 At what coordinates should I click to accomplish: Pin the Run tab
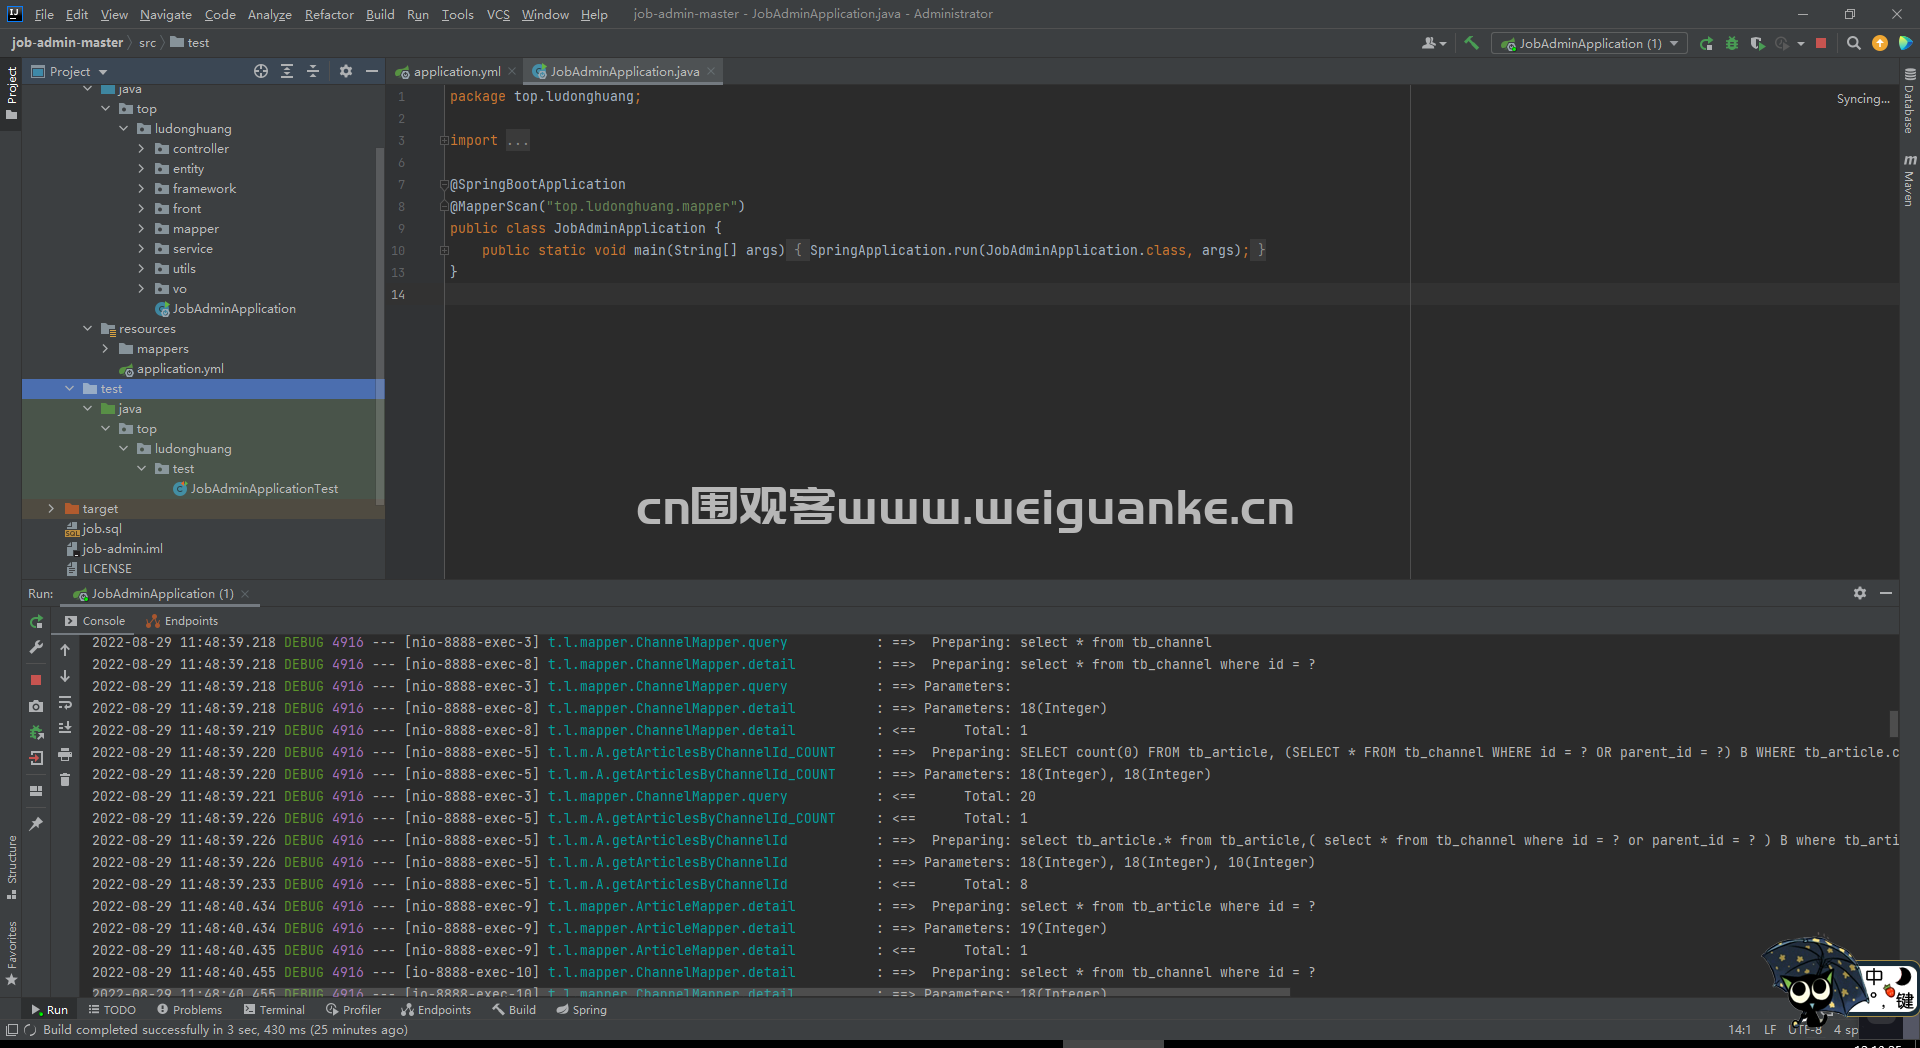pos(36,824)
